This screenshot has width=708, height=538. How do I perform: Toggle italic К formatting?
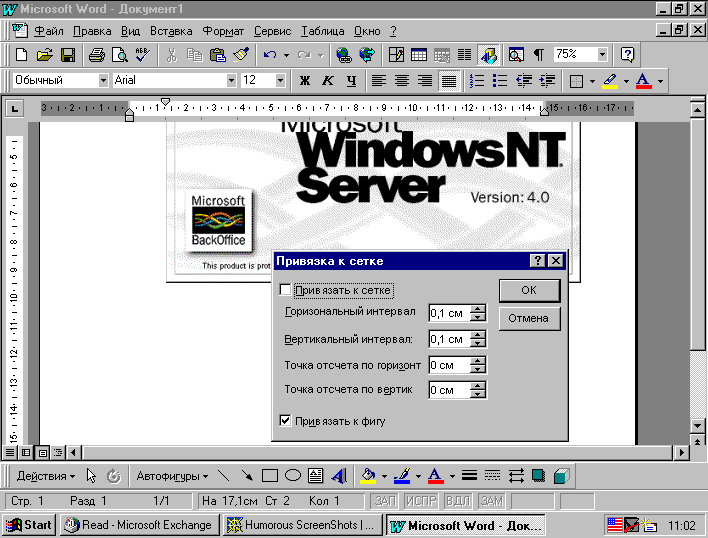tap(328, 81)
